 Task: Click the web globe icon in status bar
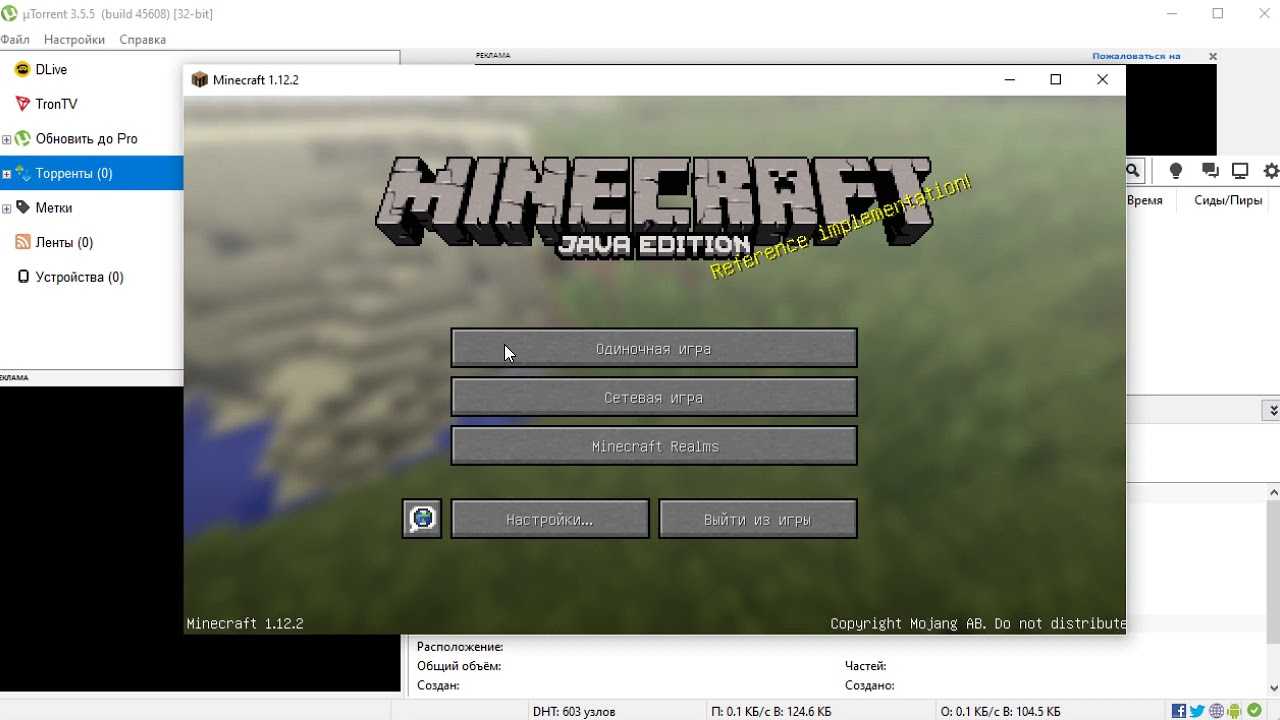pos(1216,711)
